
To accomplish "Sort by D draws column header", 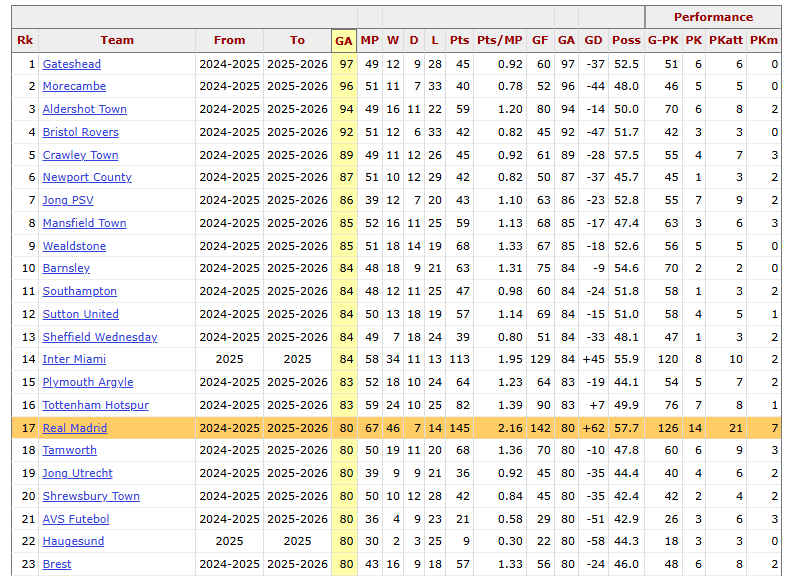I will point(414,40).
